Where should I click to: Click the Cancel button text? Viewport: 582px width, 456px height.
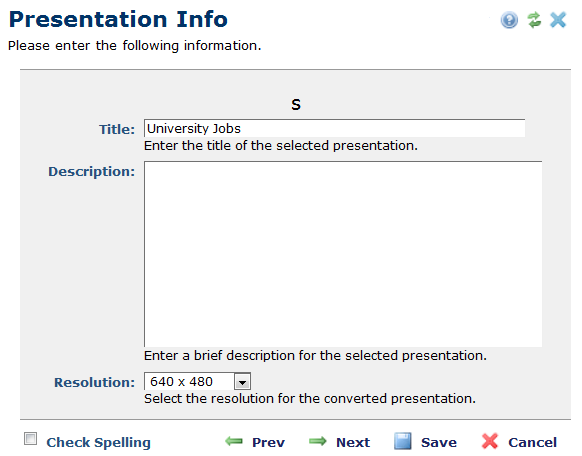532,442
